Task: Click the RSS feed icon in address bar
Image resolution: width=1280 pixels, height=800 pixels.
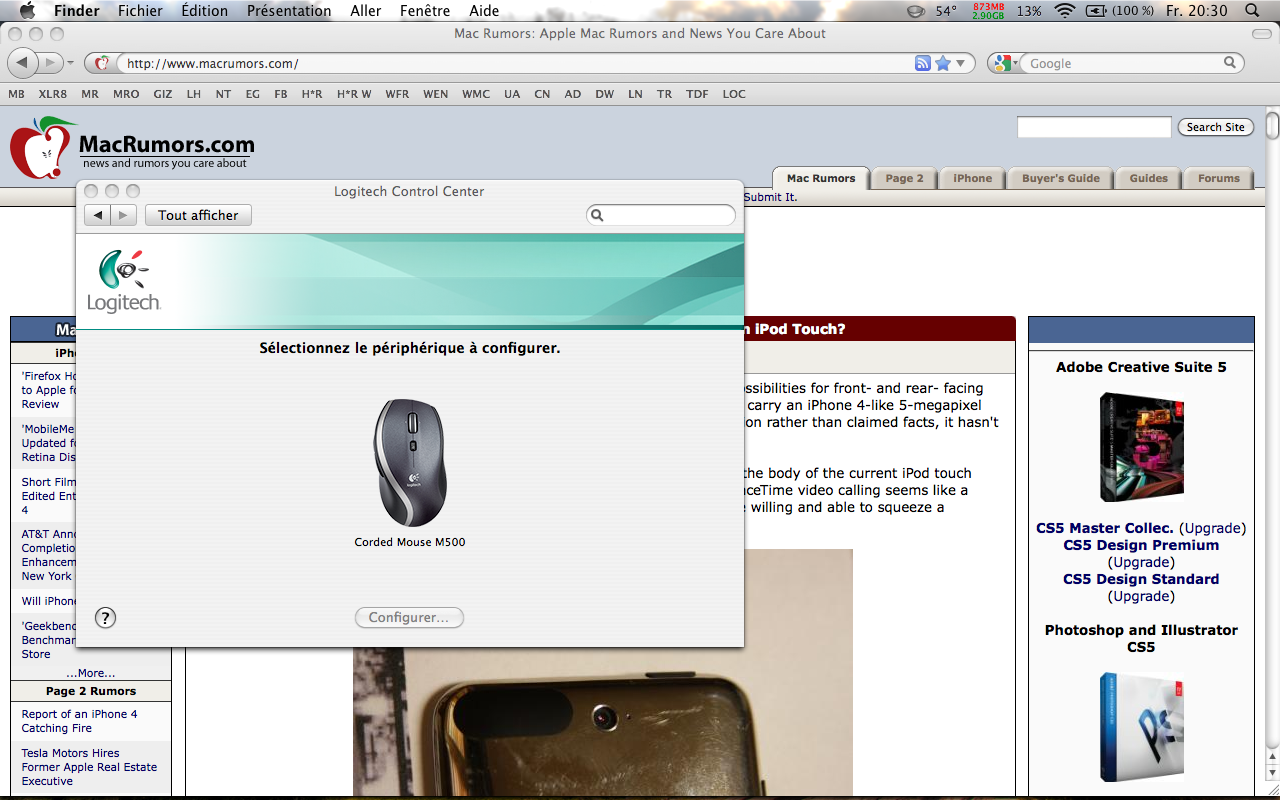Action: [923, 63]
